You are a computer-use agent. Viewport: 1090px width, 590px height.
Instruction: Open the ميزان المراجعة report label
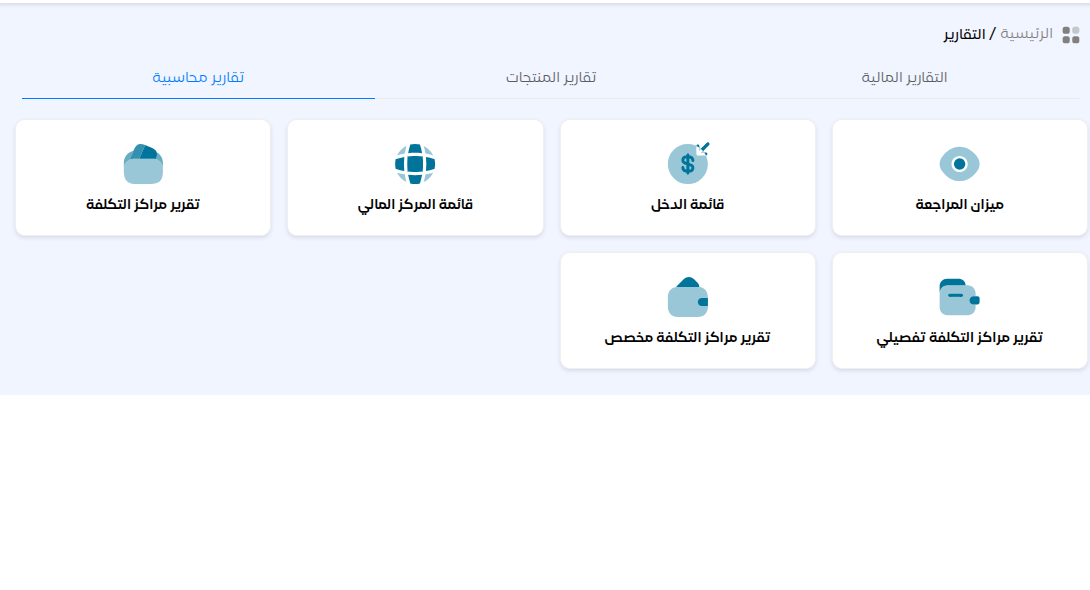tap(959, 205)
